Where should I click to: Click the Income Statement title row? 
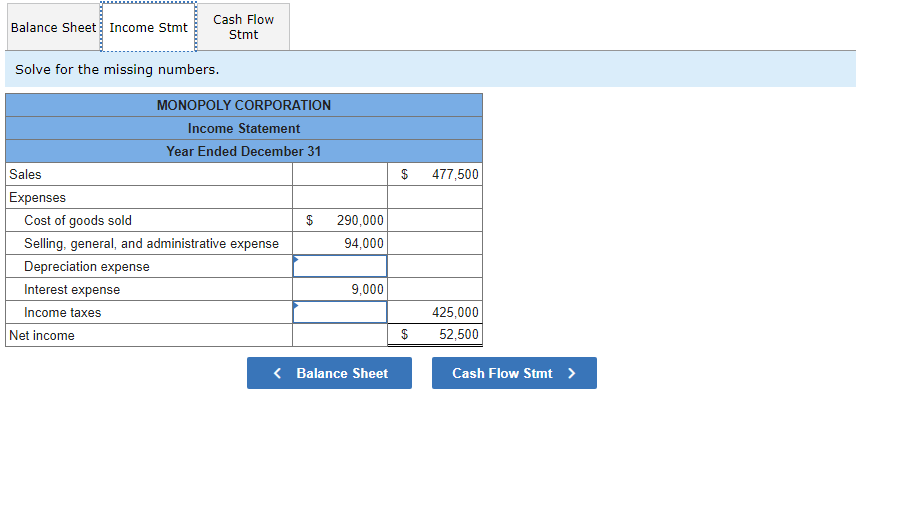tap(244, 128)
